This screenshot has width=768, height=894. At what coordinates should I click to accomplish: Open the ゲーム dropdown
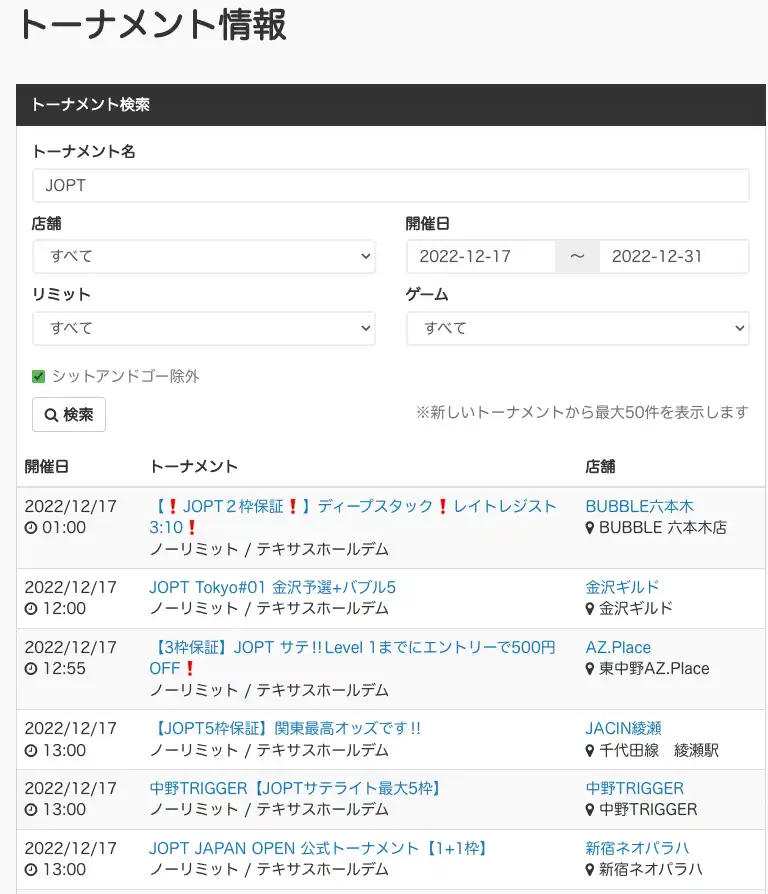[x=578, y=328]
